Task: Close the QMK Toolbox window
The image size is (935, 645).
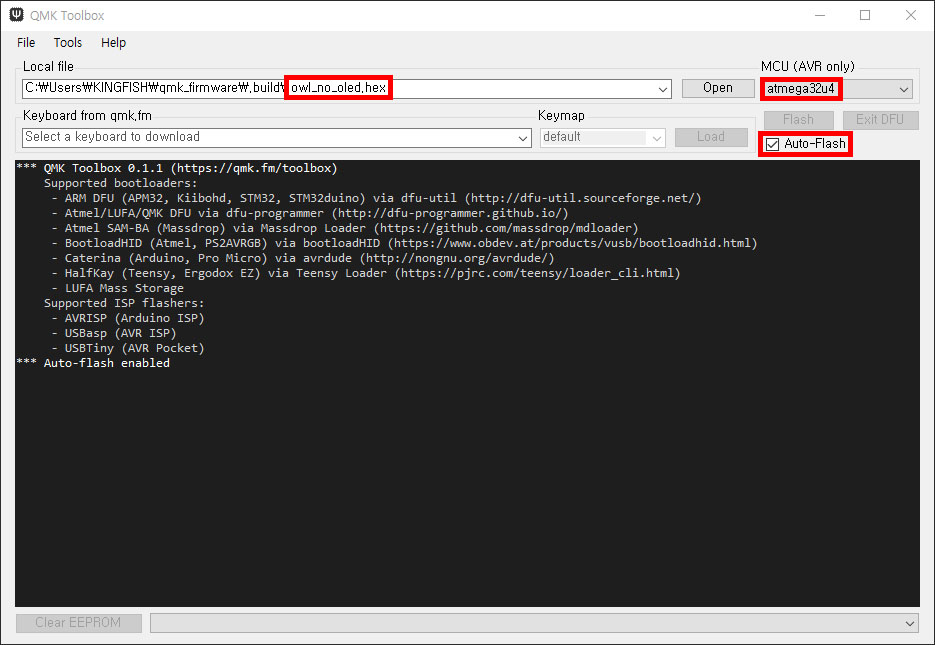Action: pos(911,15)
